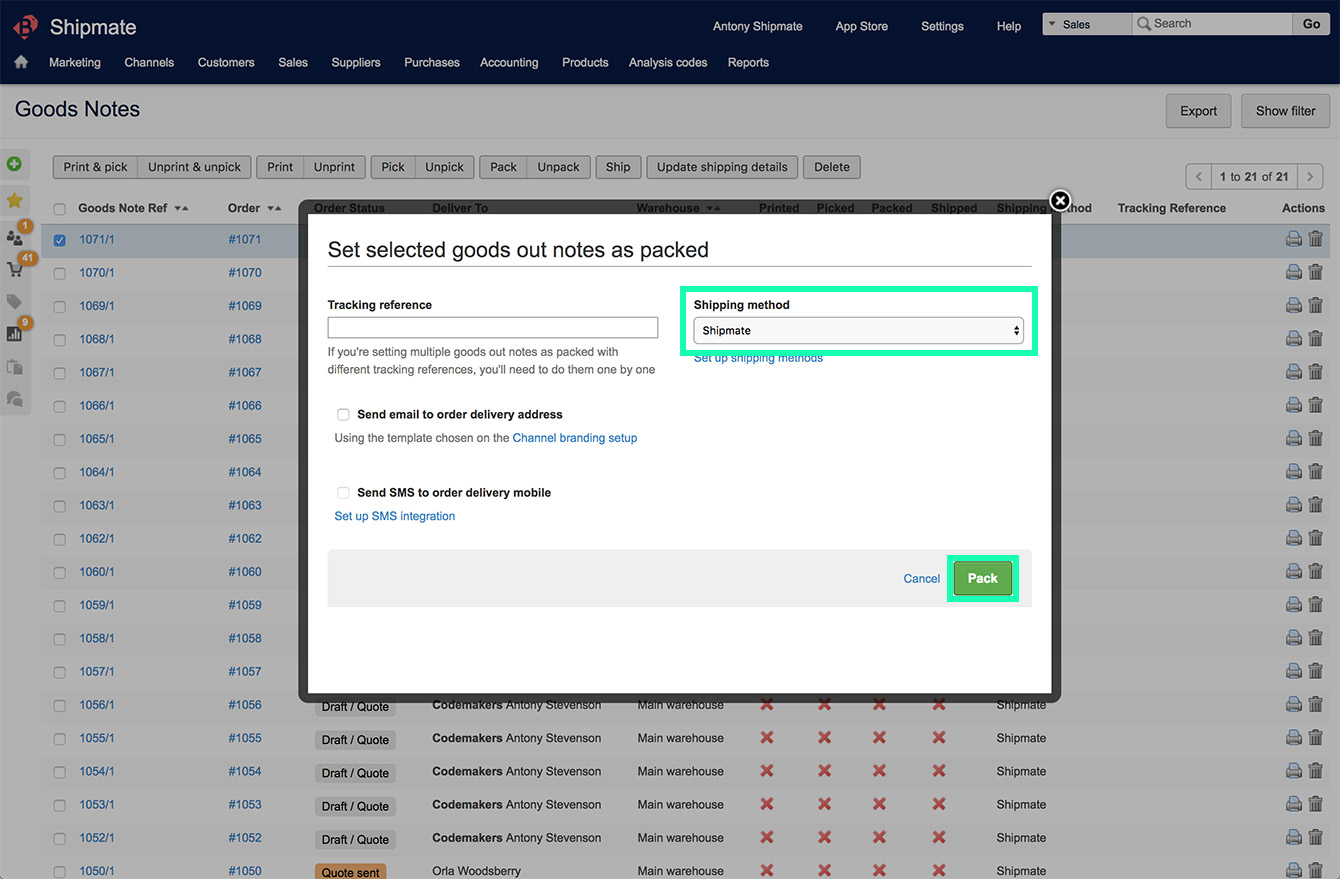Click the chat bubbles icon in sidebar
Screen dimensions: 1340x879
14,398
